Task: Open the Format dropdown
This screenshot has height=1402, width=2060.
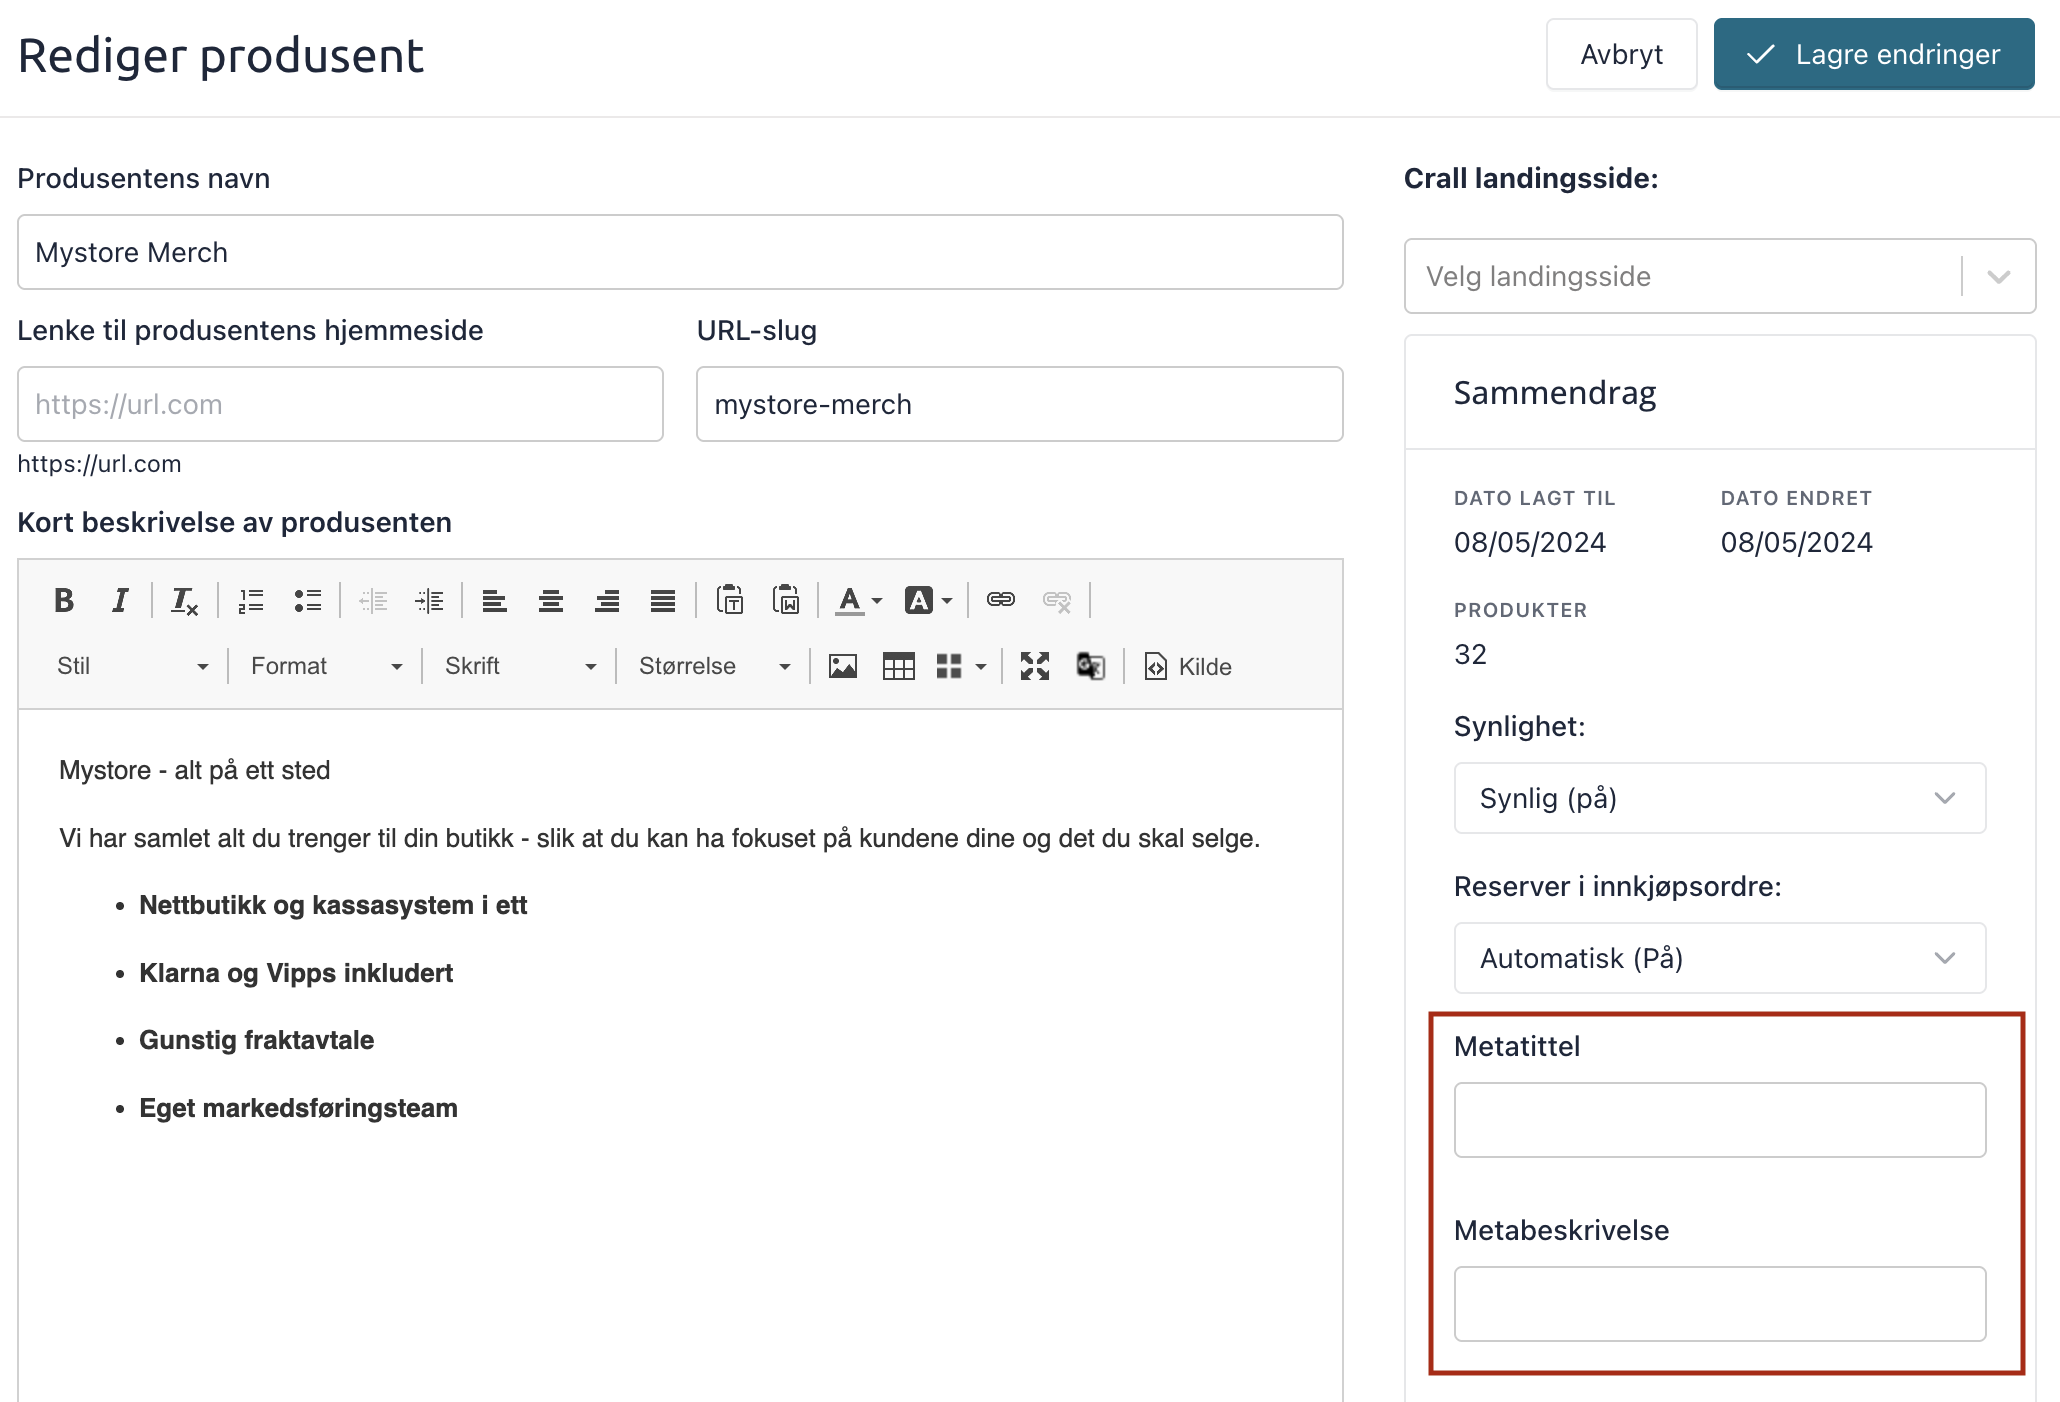Action: 327,666
